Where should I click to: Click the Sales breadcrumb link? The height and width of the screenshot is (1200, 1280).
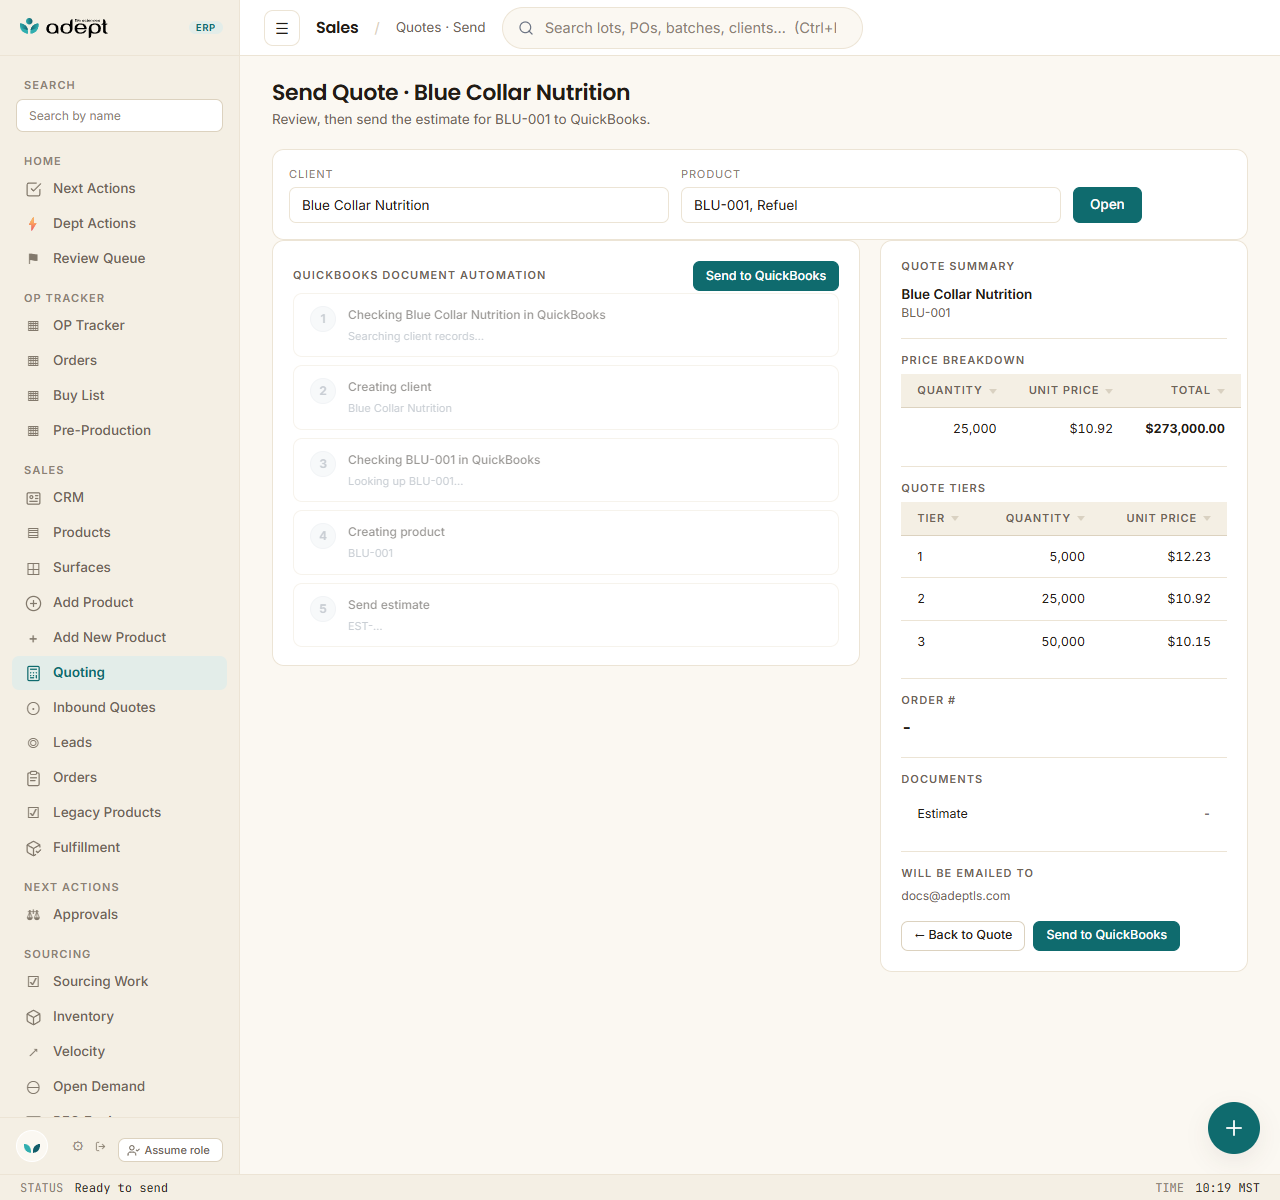point(337,28)
